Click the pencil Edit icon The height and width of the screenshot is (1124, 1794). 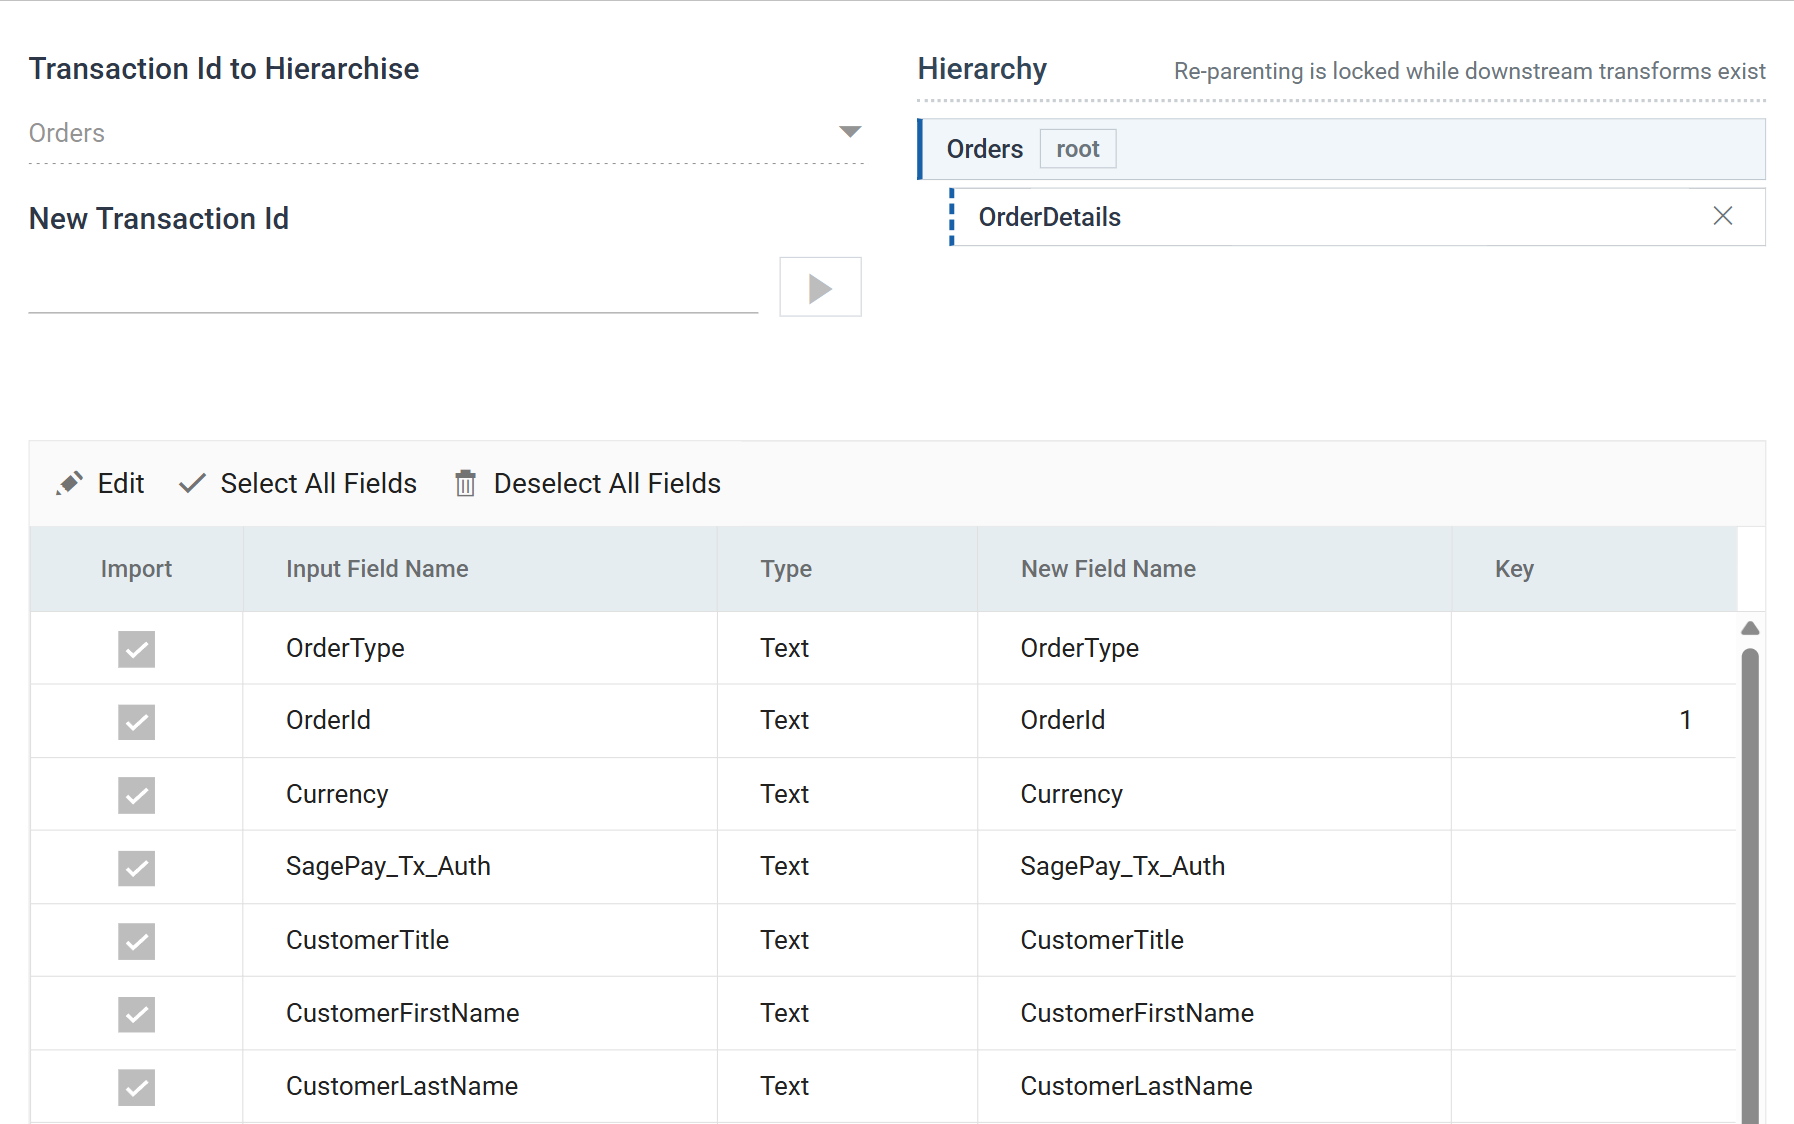point(69,483)
